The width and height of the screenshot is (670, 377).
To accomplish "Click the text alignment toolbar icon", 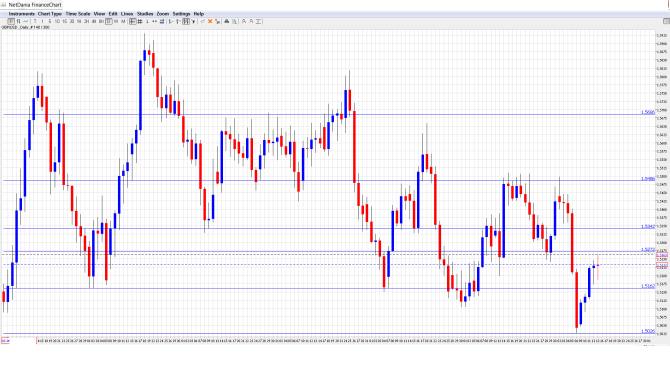I will coord(259,21).
